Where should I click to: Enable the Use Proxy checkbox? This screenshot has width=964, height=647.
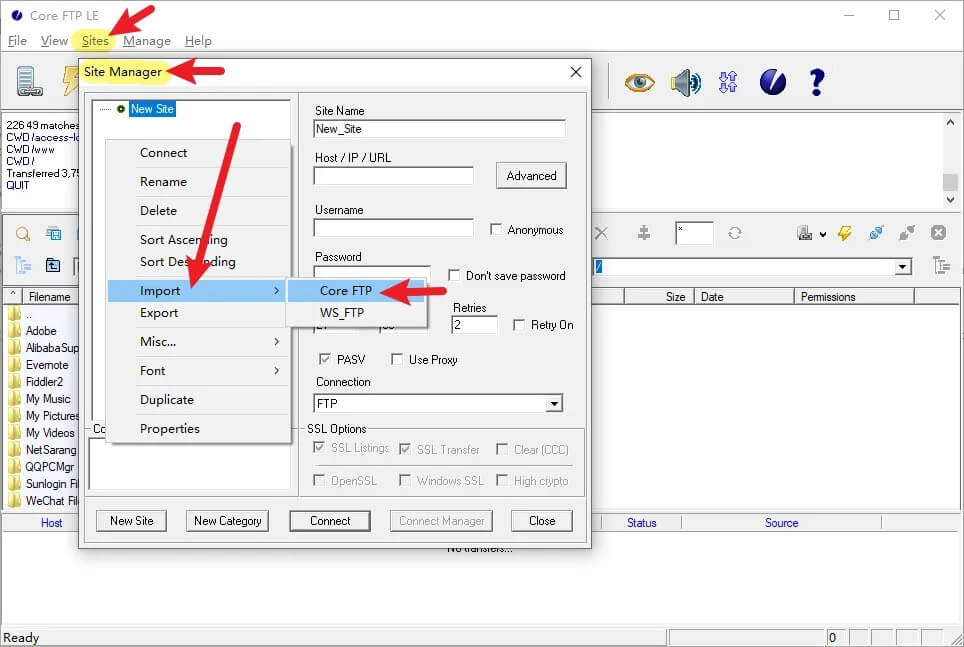point(397,359)
